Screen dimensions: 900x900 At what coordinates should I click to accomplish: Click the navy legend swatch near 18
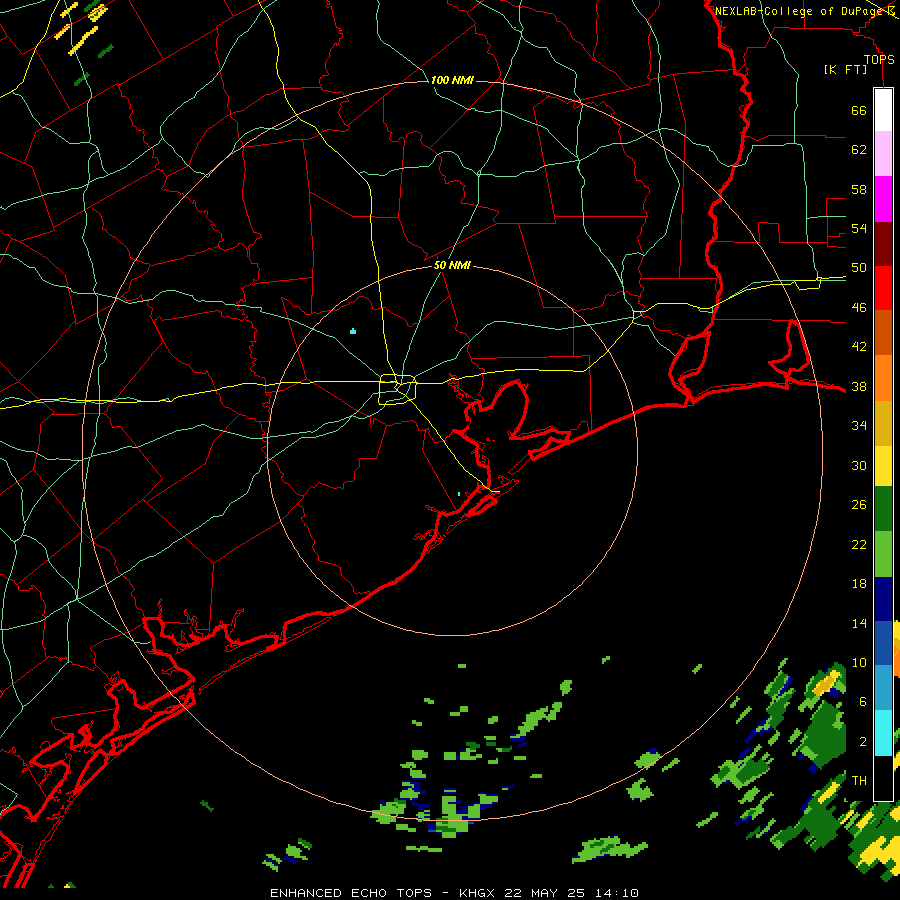pos(883,599)
